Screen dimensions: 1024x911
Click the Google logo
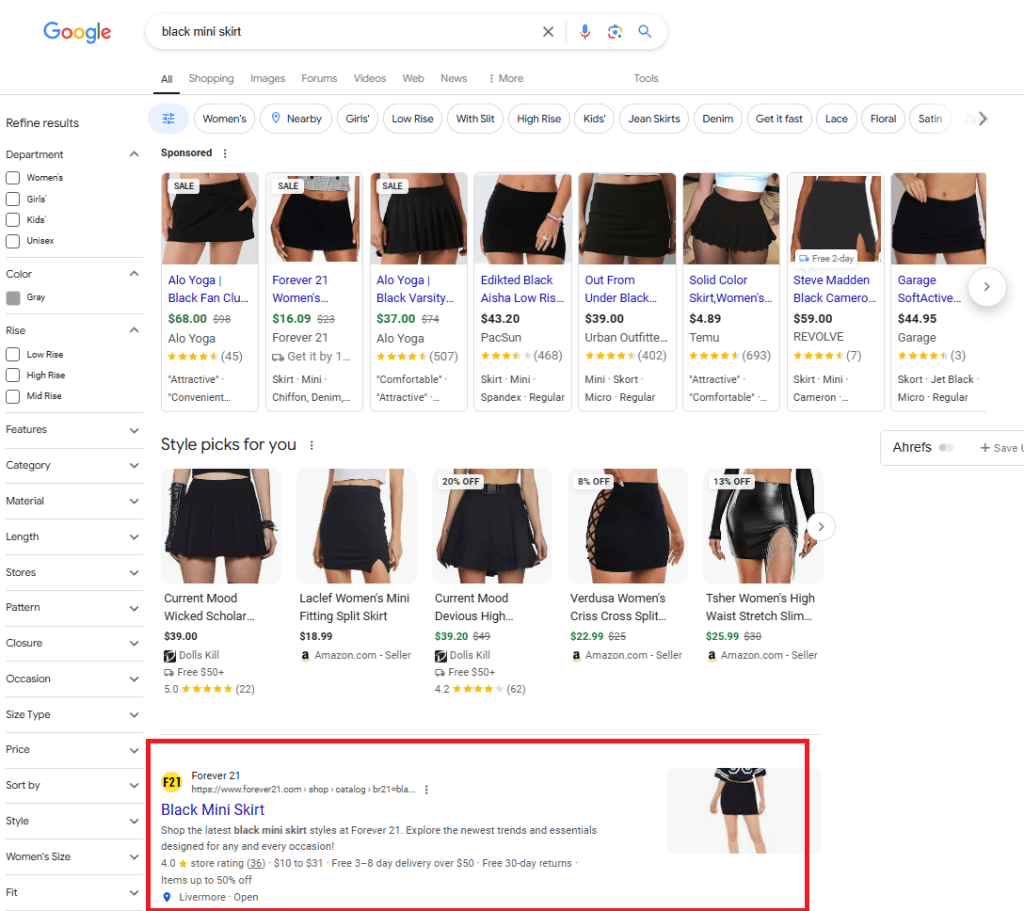tap(77, 32)
